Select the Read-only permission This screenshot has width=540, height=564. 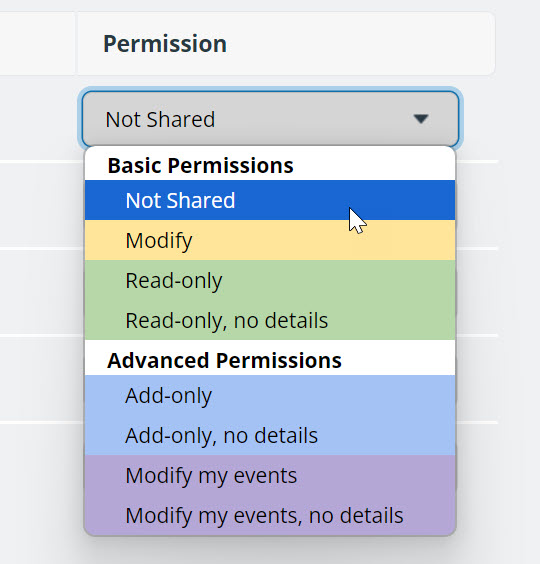270,280
